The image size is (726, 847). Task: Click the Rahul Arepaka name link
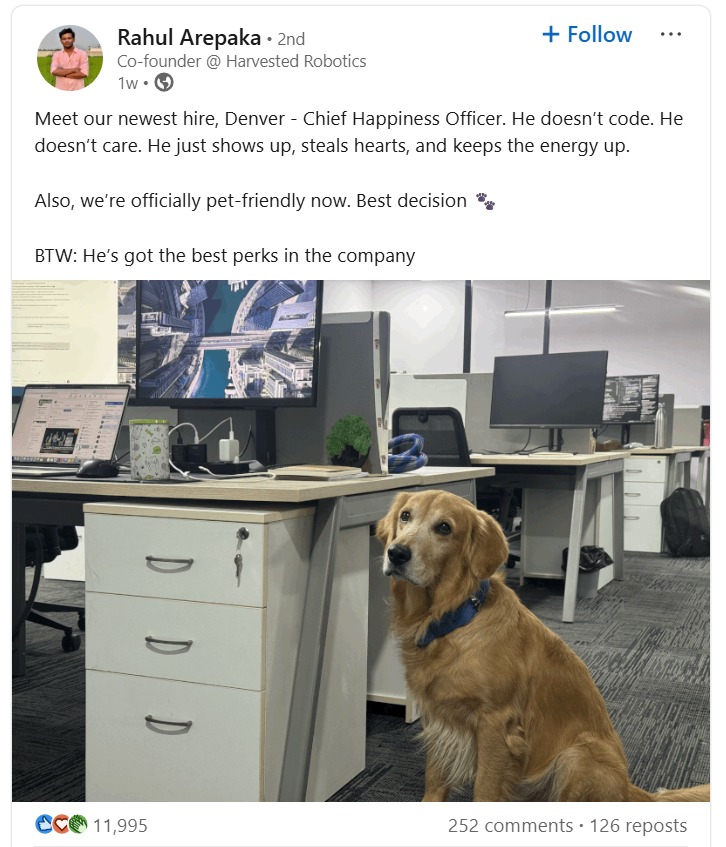coord(189,38)
